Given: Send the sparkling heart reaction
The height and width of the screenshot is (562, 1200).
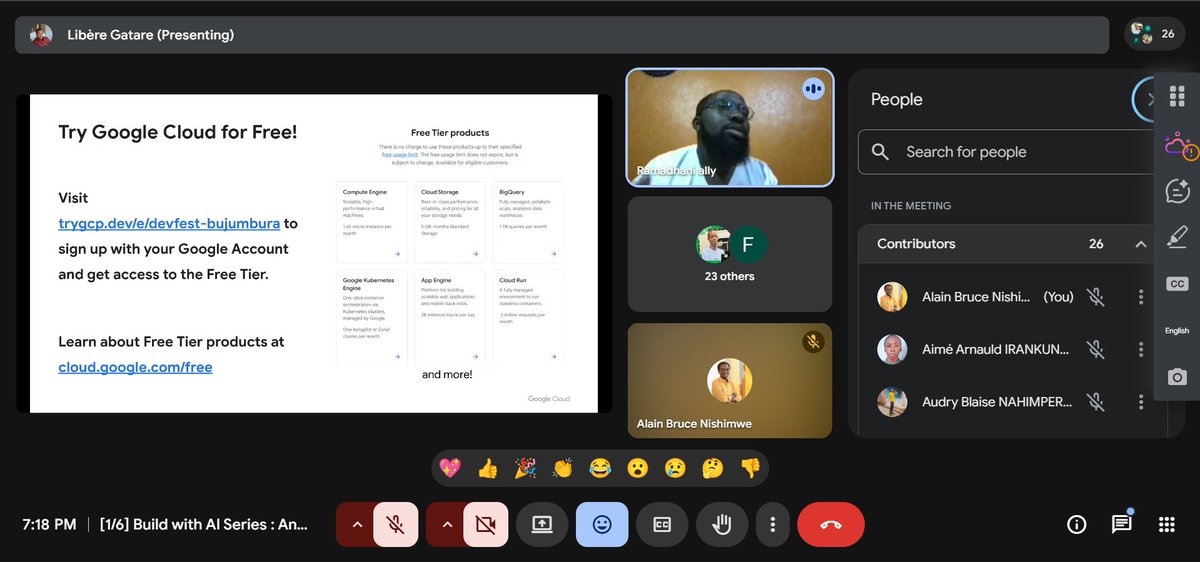Looking at the screenshot, I should pos(450,467).
